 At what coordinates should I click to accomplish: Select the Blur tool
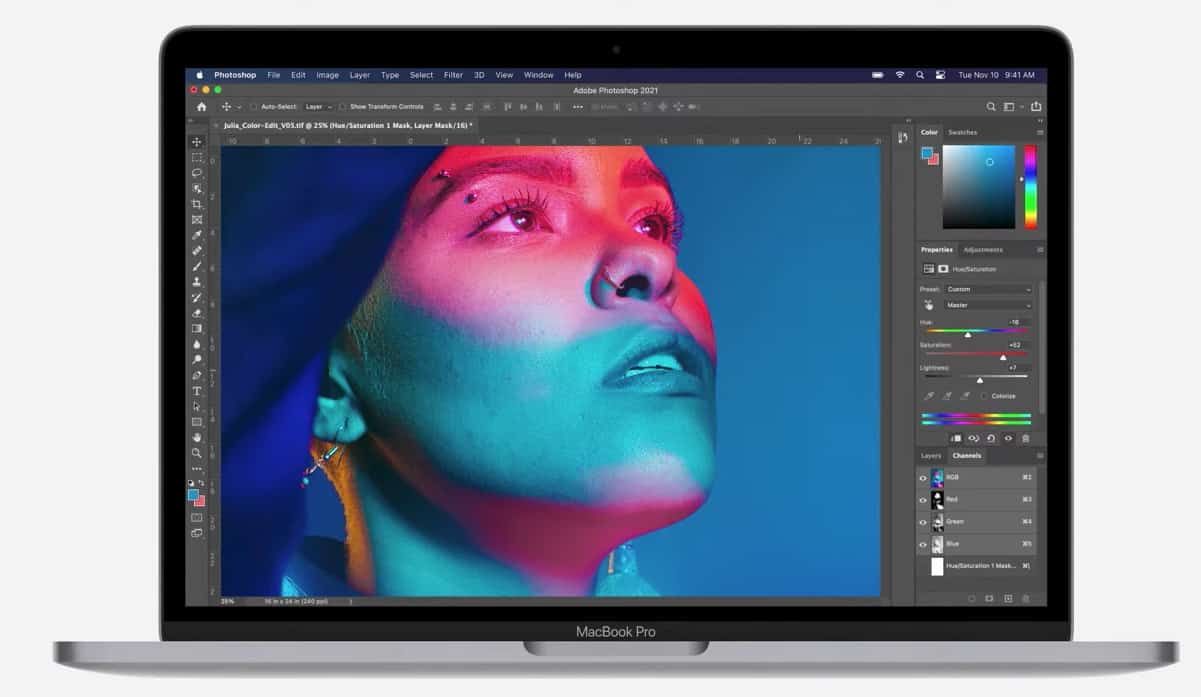197,343
